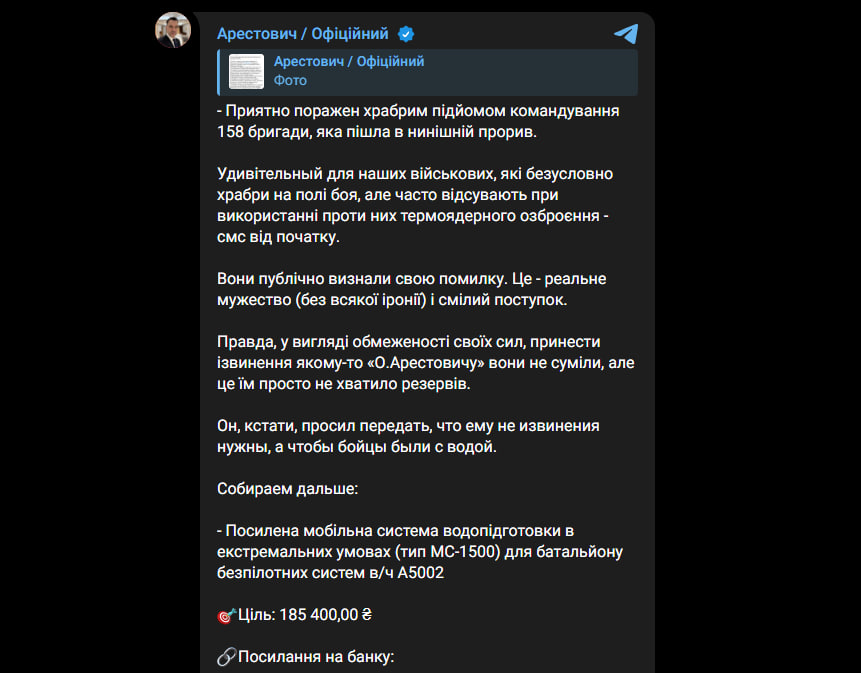This screenshot has height=673, width=861.
Task: Click the target emoji before Ціль
Action: click(x=226, y=615)
